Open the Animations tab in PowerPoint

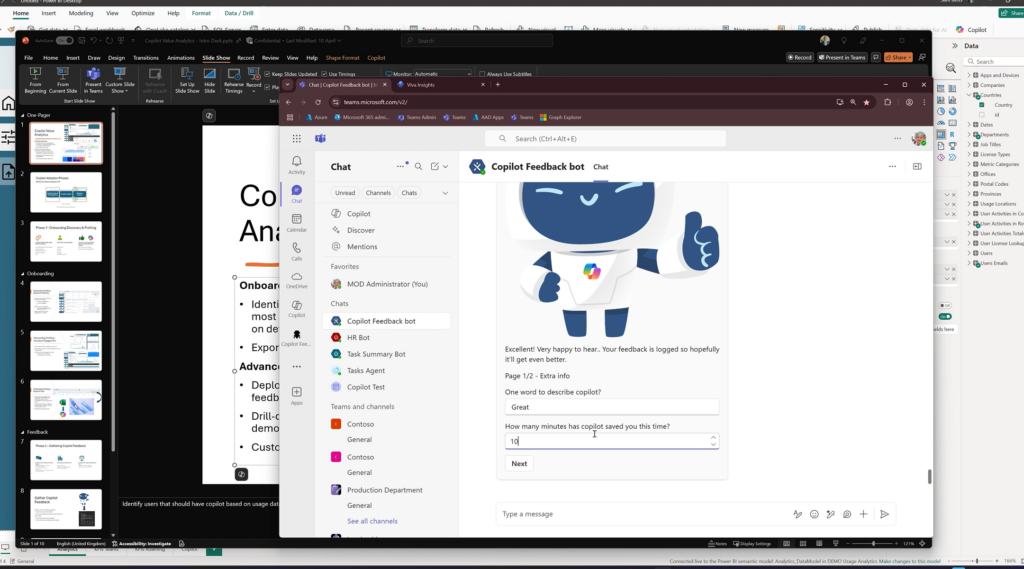[181, 57]
